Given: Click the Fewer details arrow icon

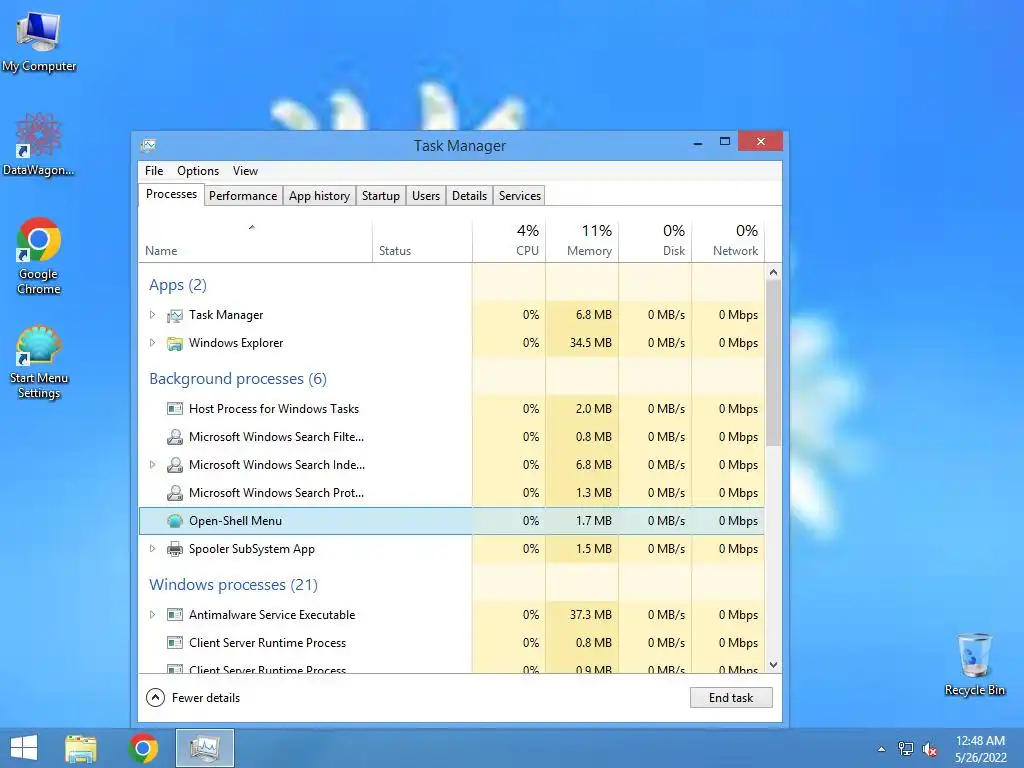Looking at the screenshot, I should coord(155,697).
